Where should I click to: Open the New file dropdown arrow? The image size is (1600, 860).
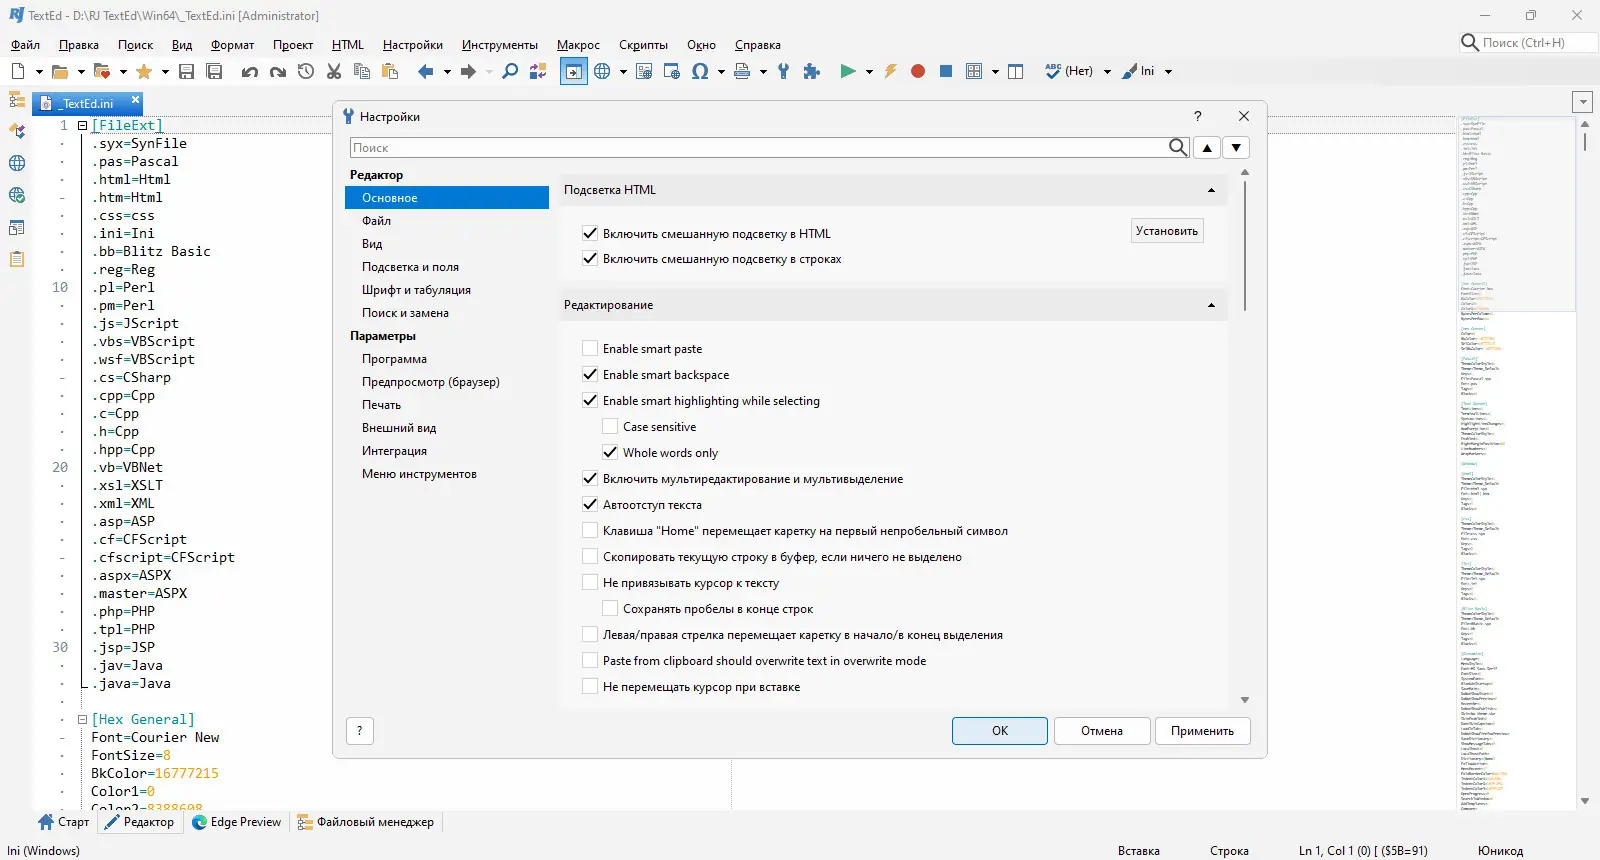39,71
